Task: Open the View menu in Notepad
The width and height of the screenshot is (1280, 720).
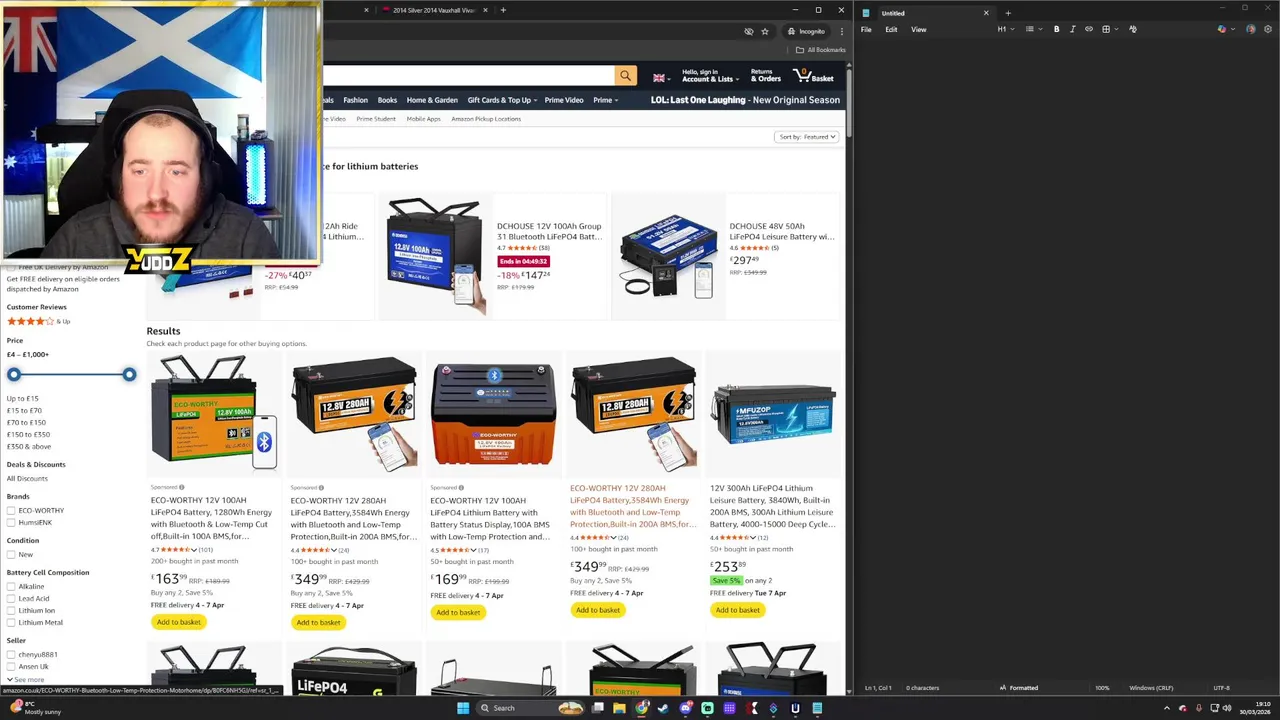Action: pos(918,29)
